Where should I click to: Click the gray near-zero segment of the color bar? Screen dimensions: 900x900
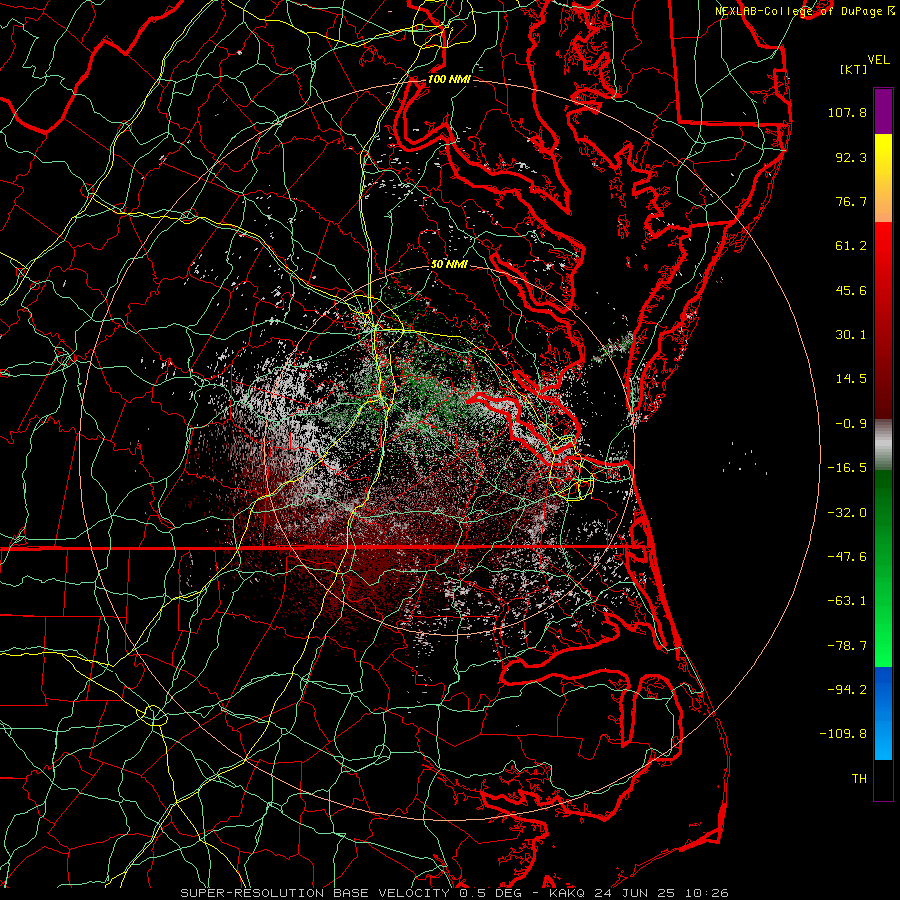(x=883, y=445)
